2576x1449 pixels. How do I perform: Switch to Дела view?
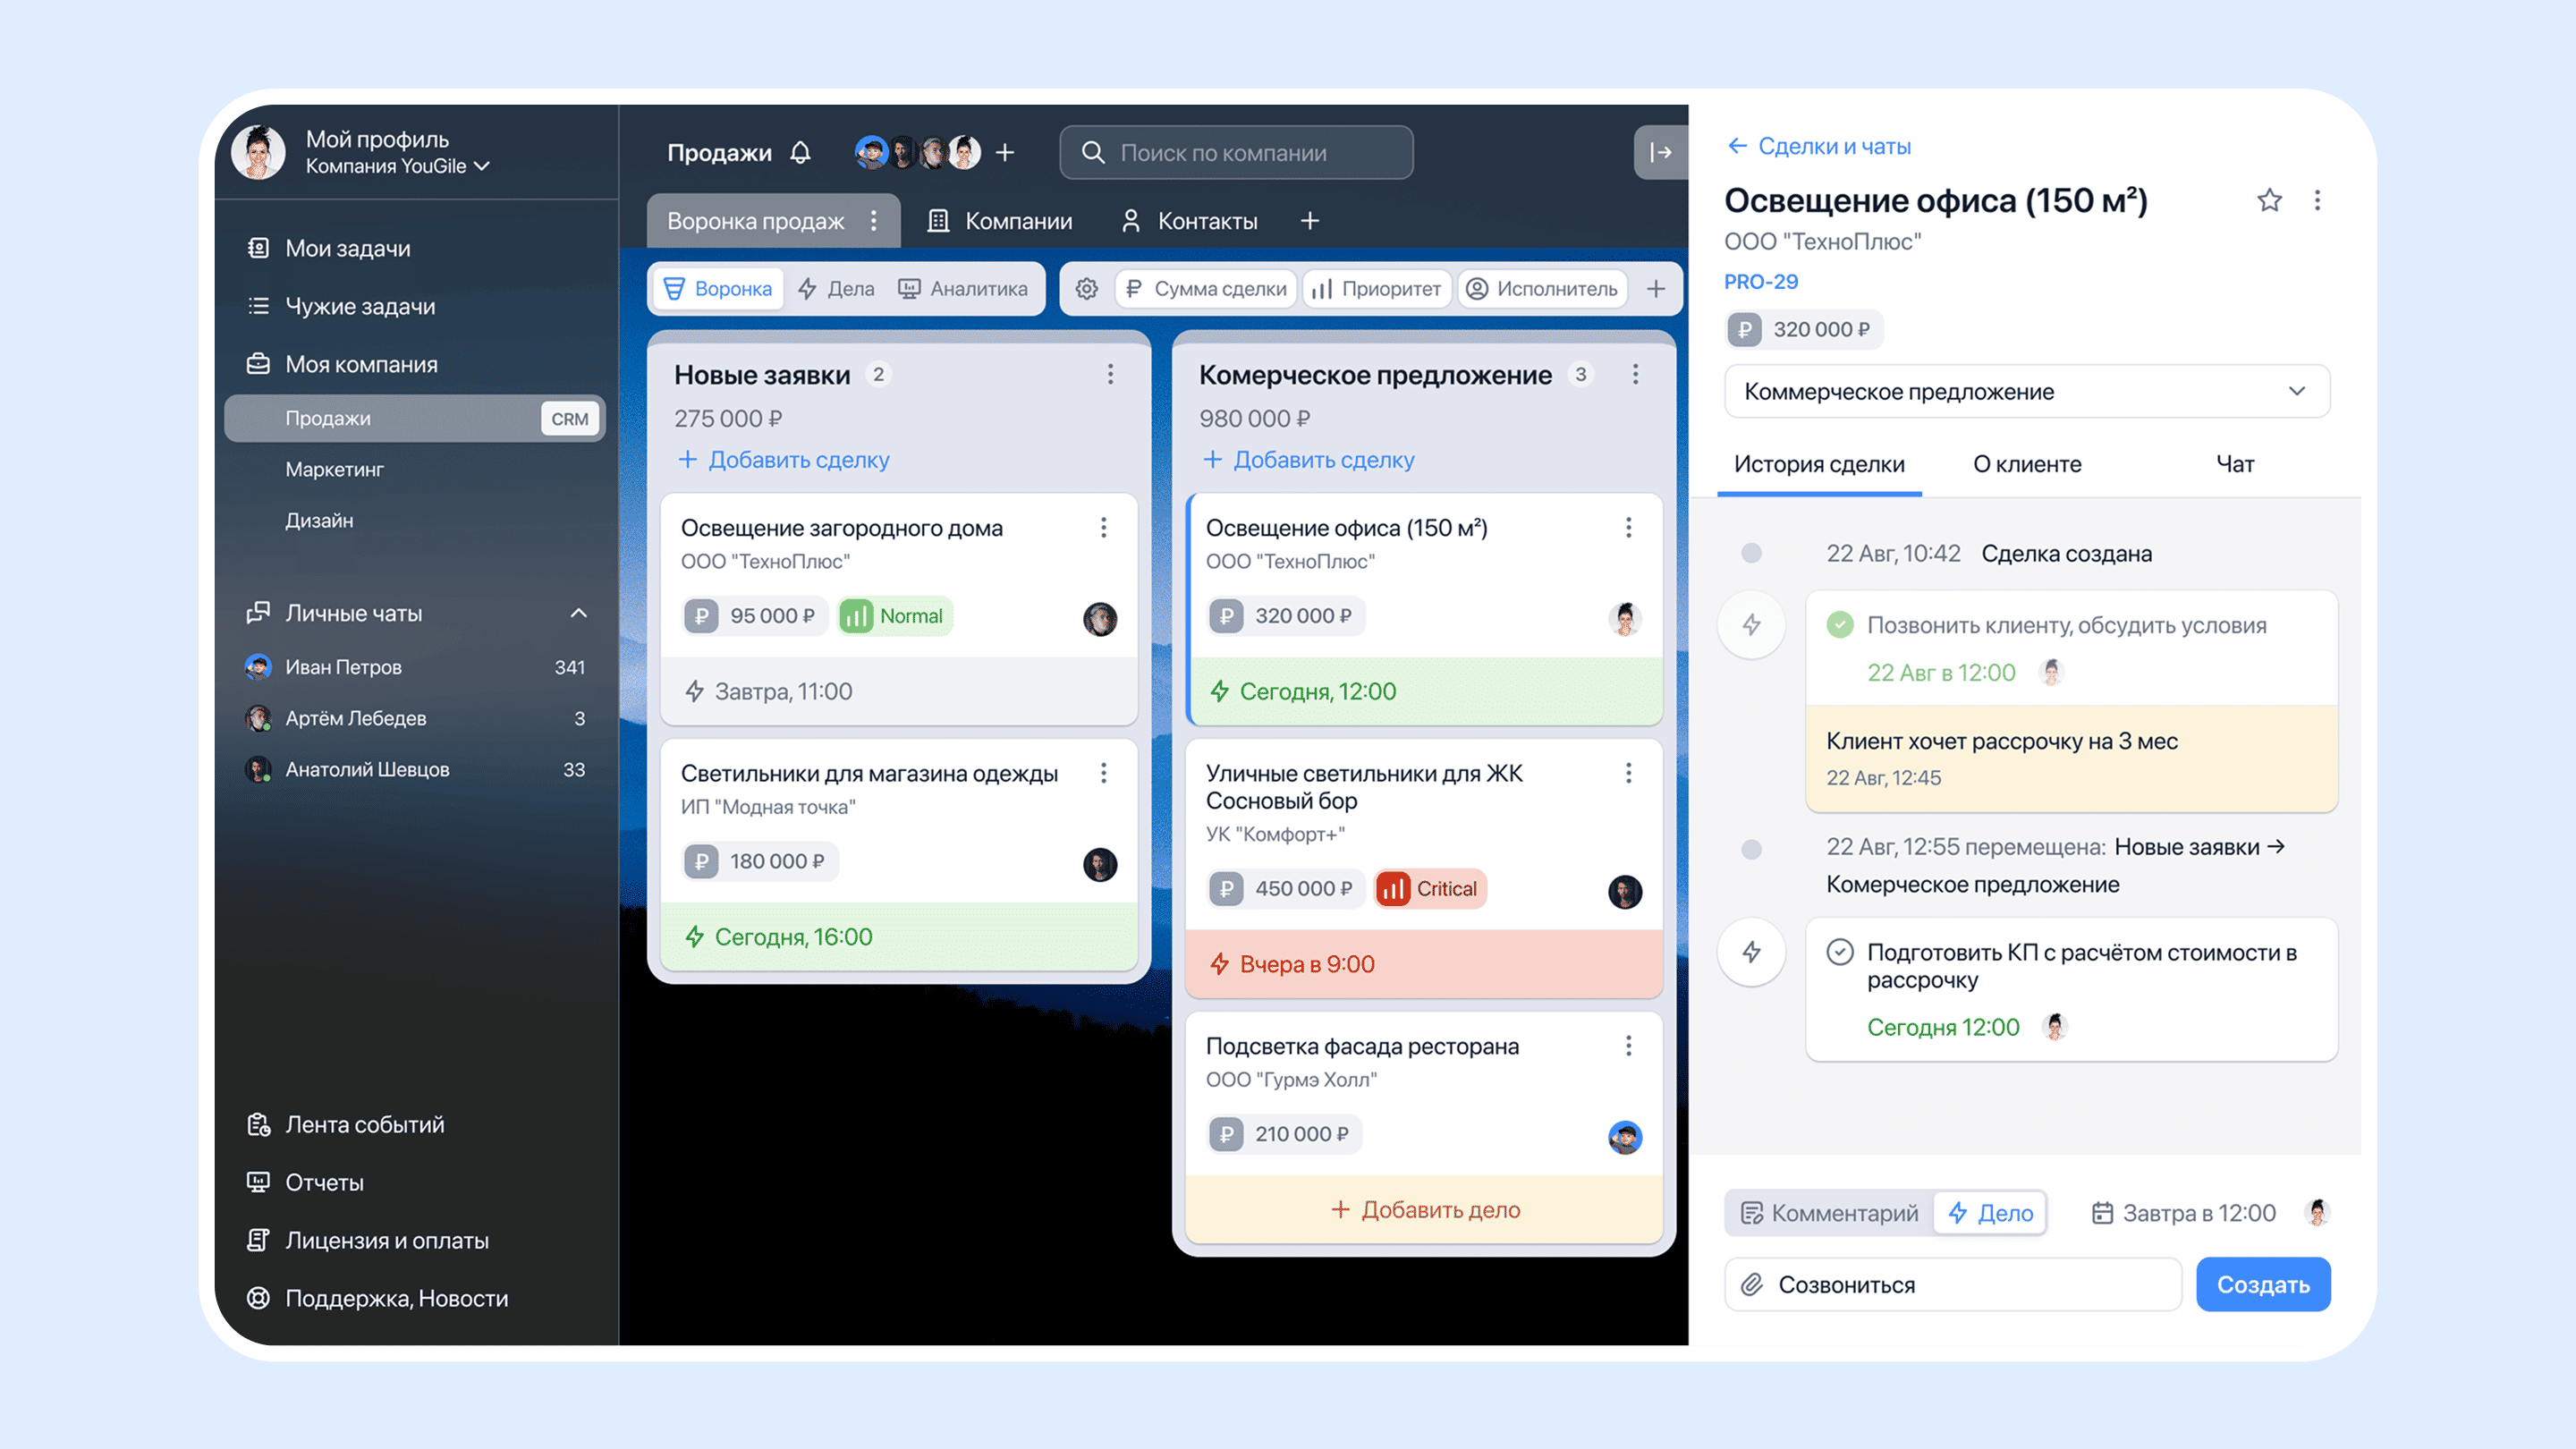click(x=836, y=289)
